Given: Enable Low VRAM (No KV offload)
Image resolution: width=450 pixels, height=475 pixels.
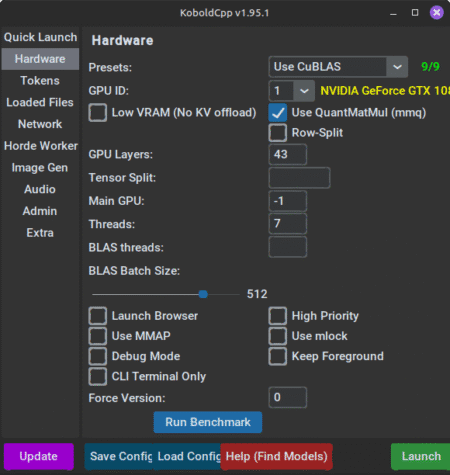Looking at the screenshot, I should [x=98, y=113].
